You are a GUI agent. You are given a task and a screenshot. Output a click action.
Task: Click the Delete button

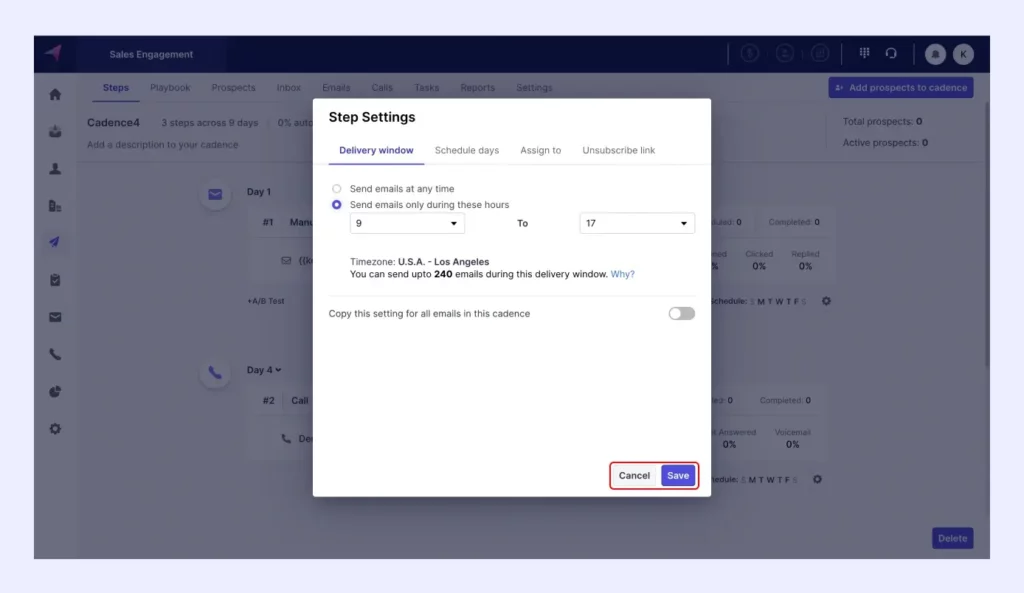[952, 538]
